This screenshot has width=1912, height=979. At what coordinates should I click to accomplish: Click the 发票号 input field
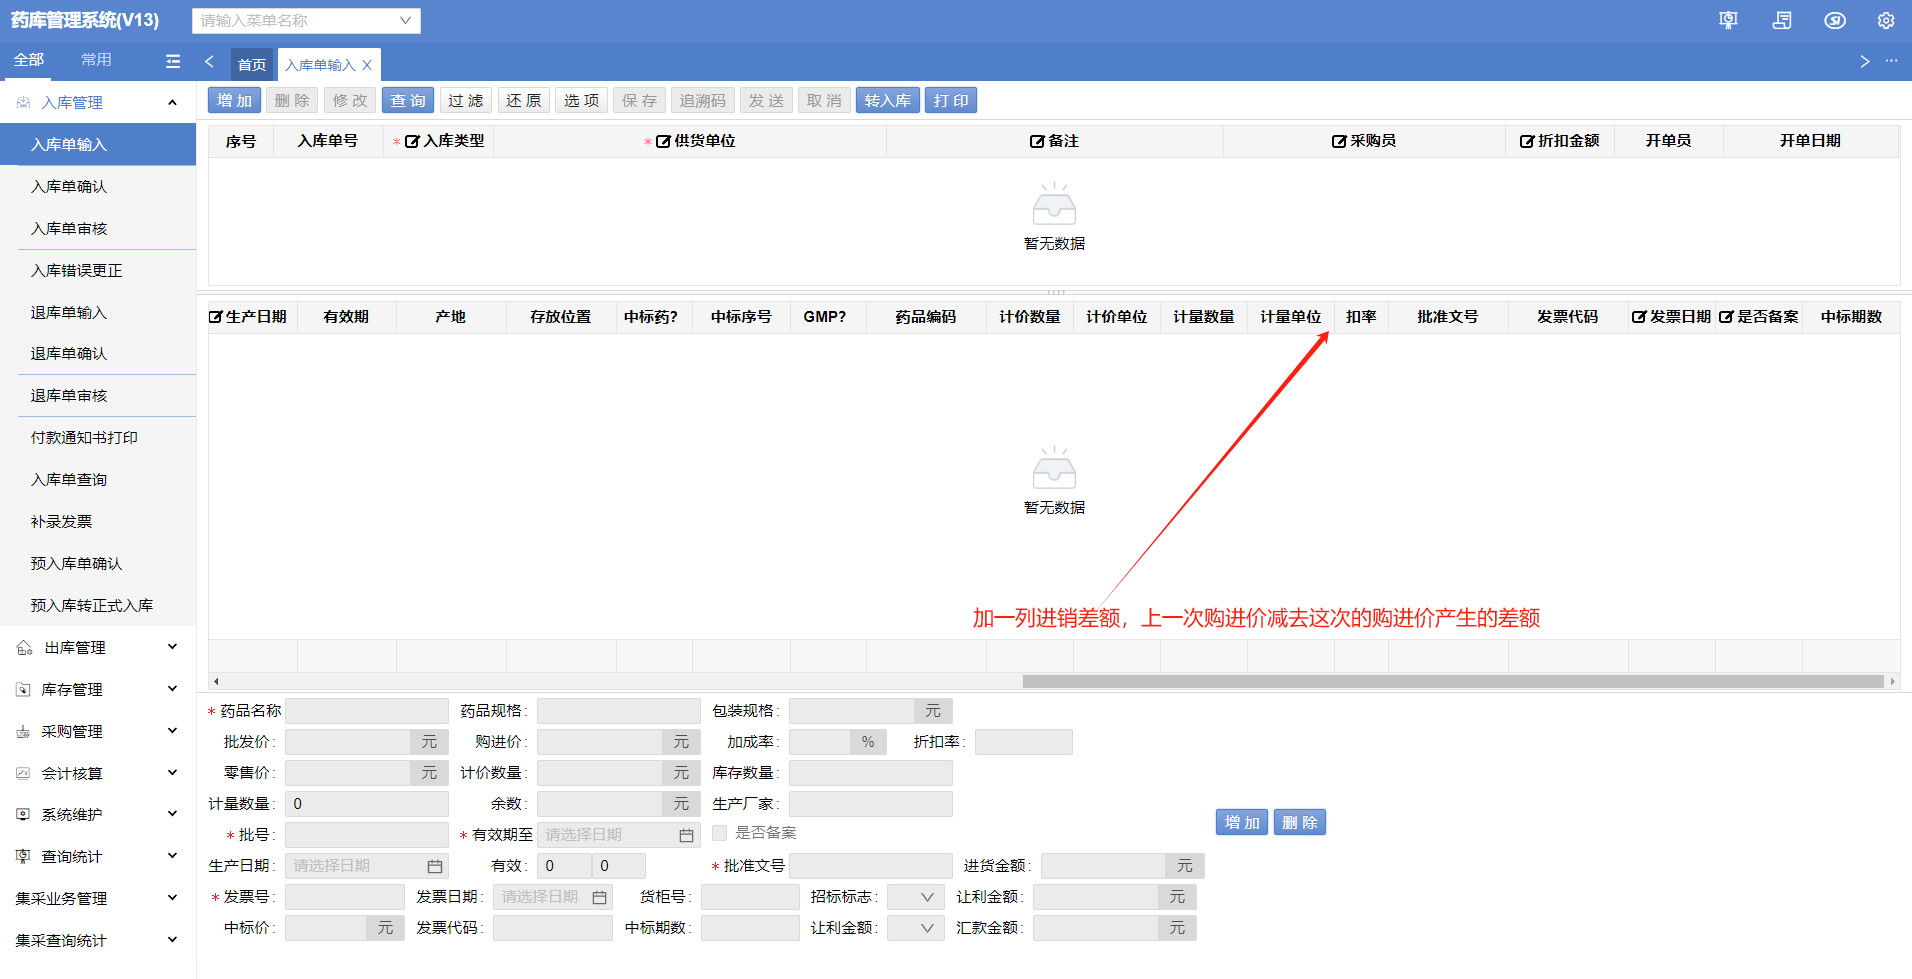click(345, 897)
